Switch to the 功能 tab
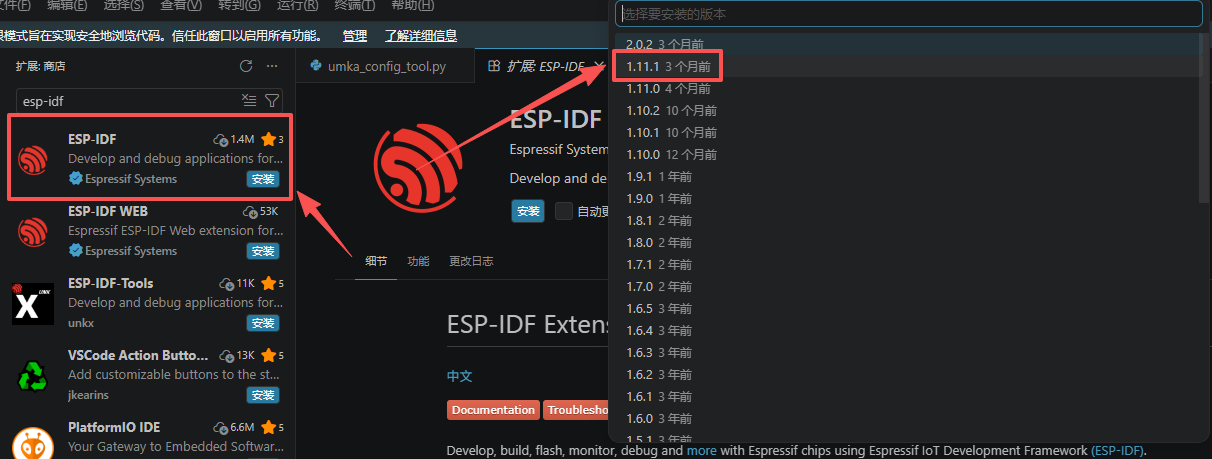Screen dimensions: 1212x459 coord(418,261)
